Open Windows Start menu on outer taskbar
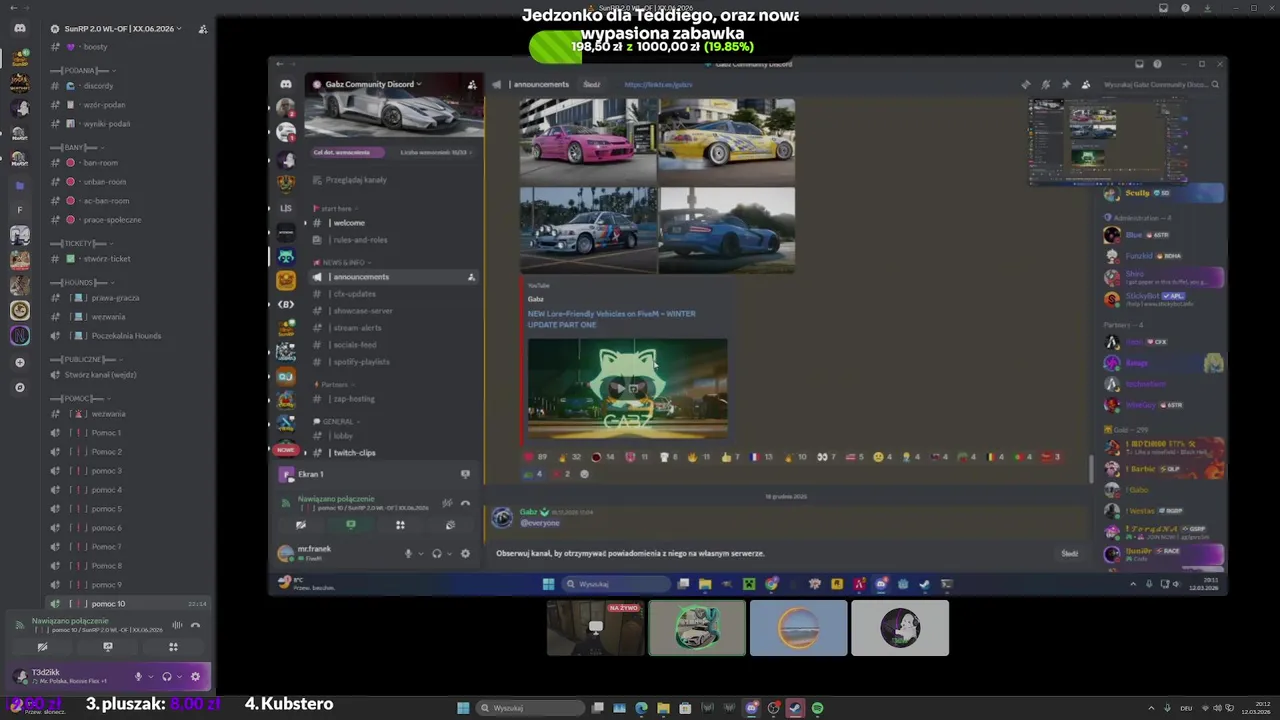The height and width of the screenshot is (720, 1280). coord(463,708)
